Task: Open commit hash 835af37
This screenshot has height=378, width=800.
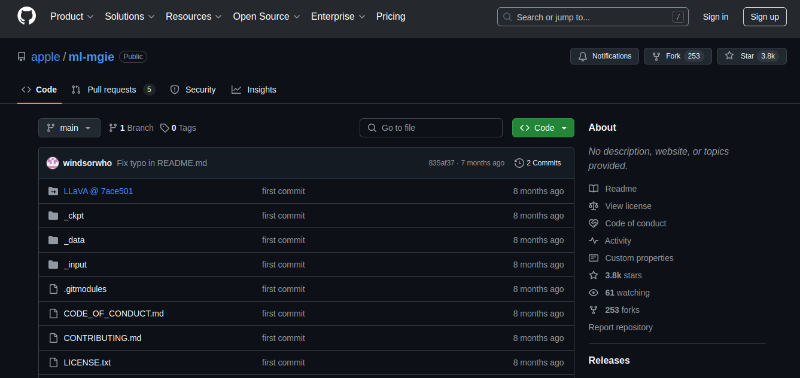Action: (x=441, y=163)
